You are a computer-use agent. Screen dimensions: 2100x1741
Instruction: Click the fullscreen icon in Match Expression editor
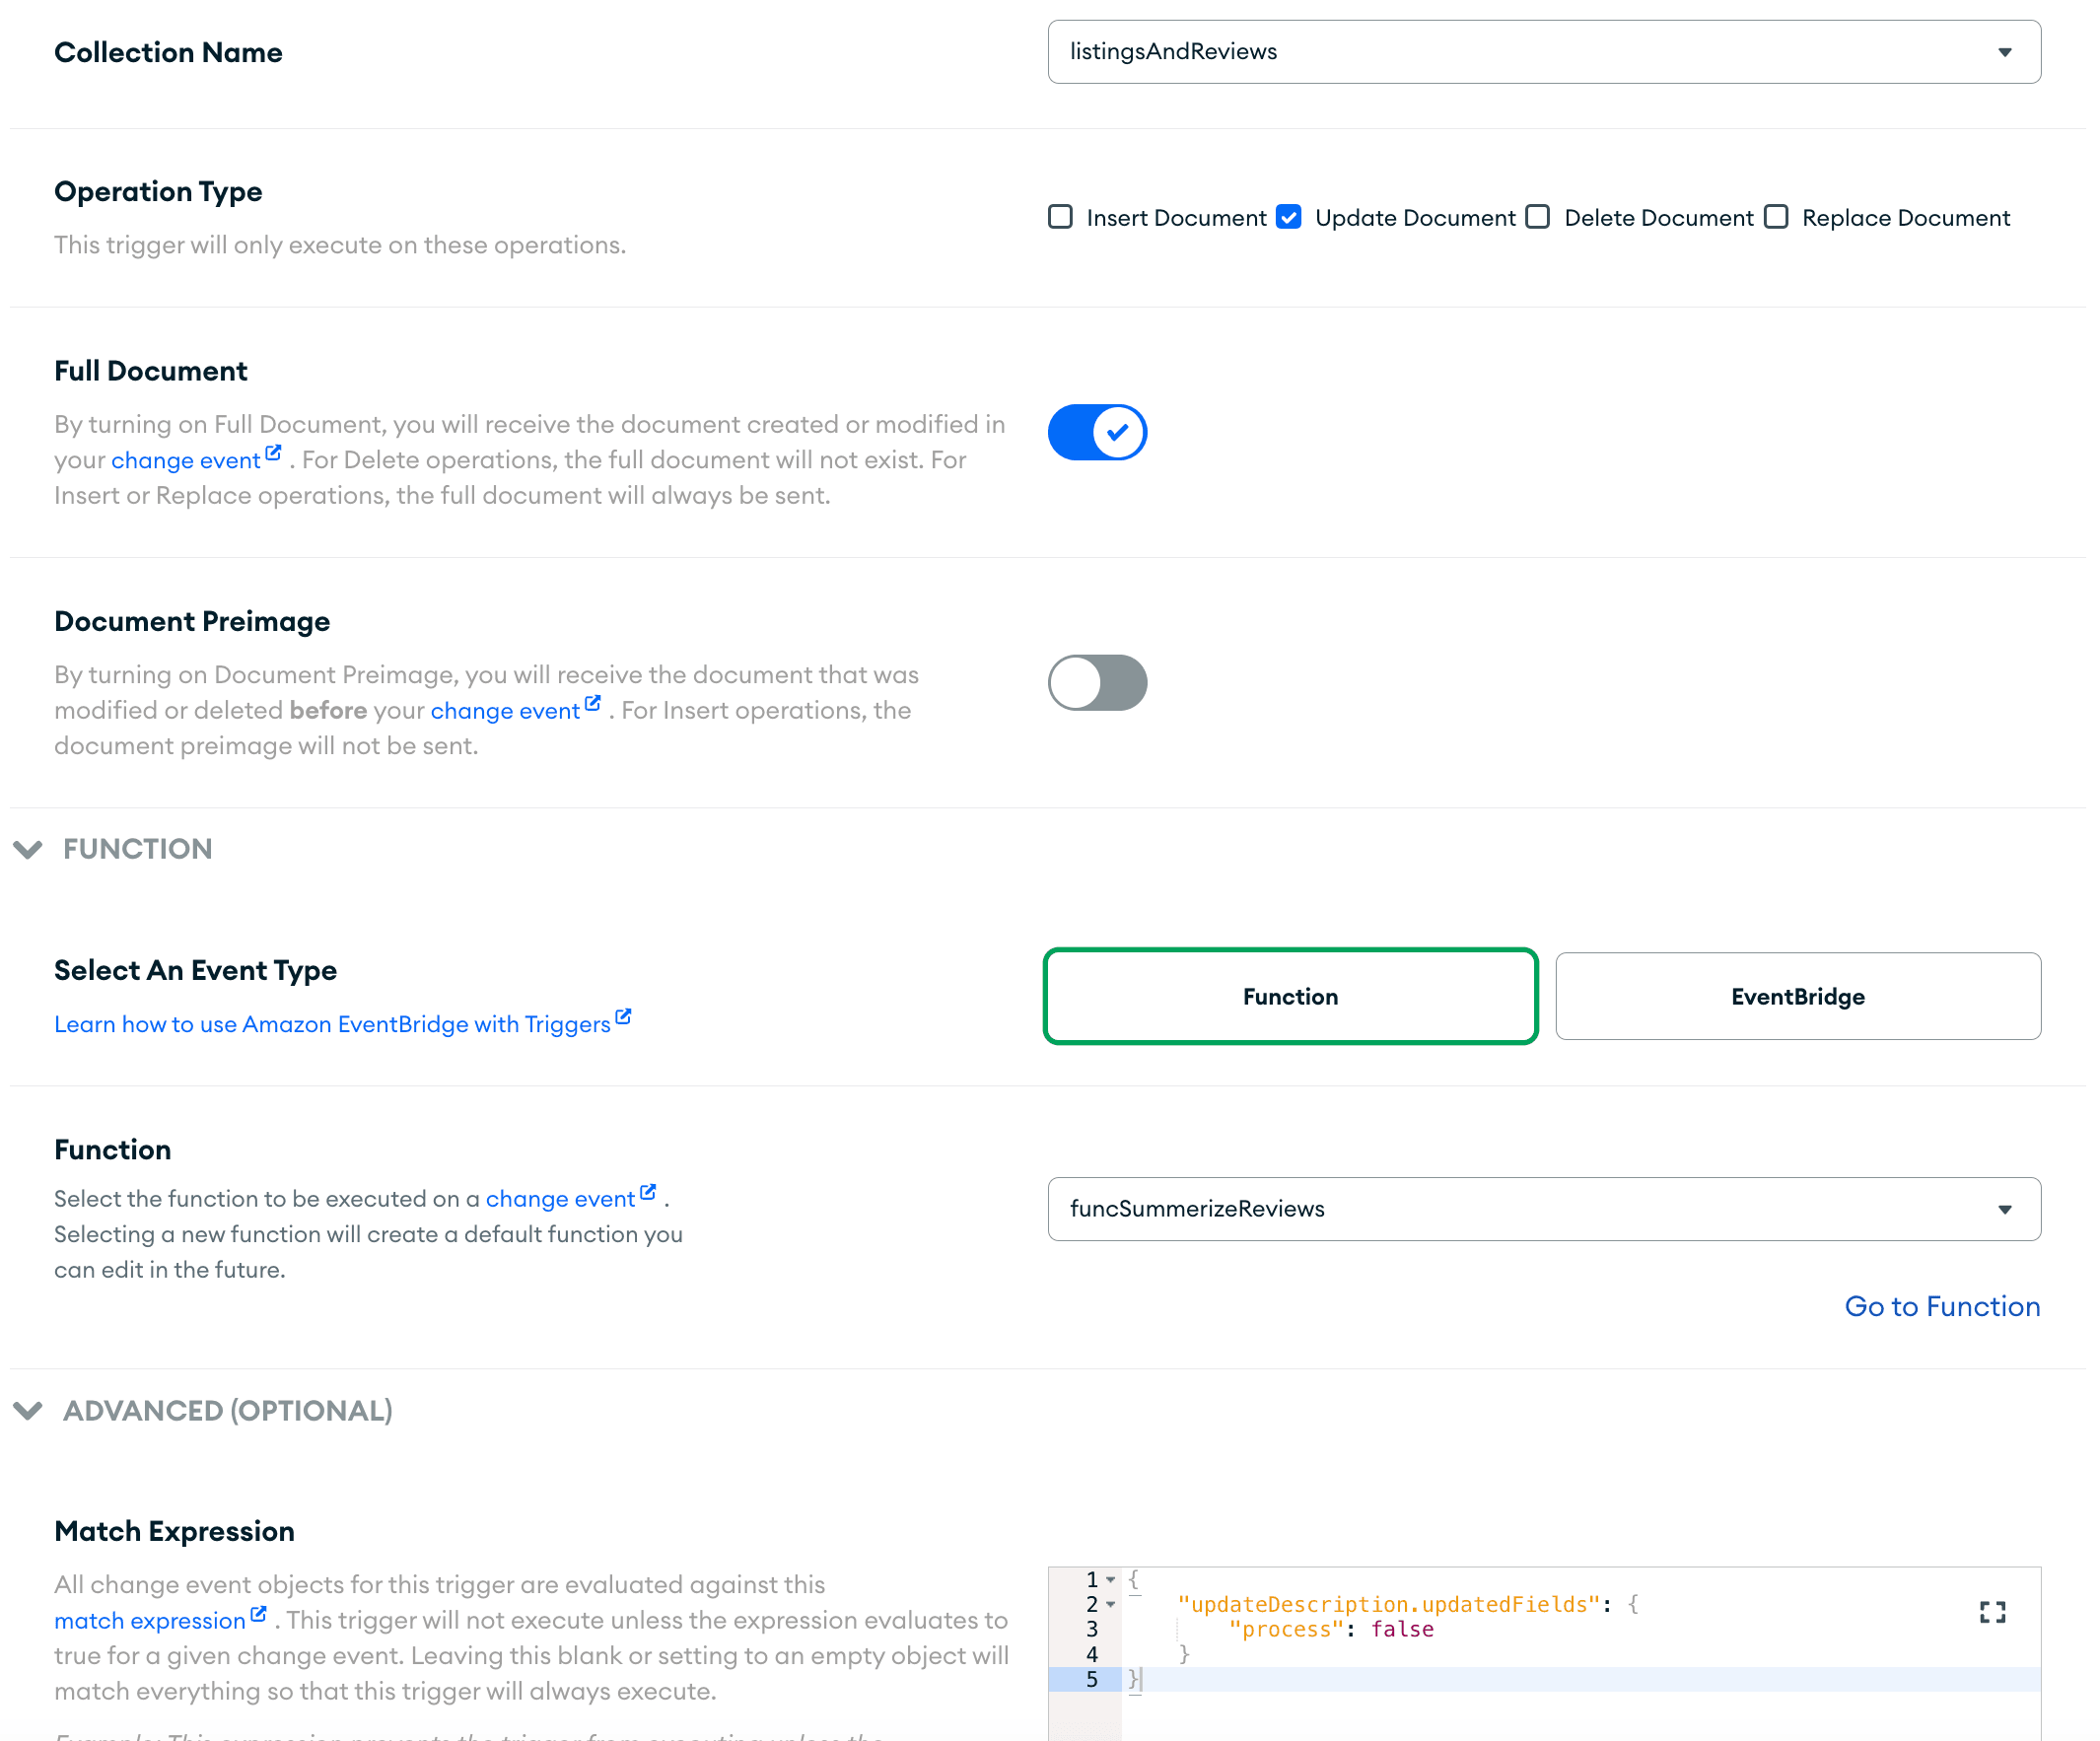coord(1994,1612)
